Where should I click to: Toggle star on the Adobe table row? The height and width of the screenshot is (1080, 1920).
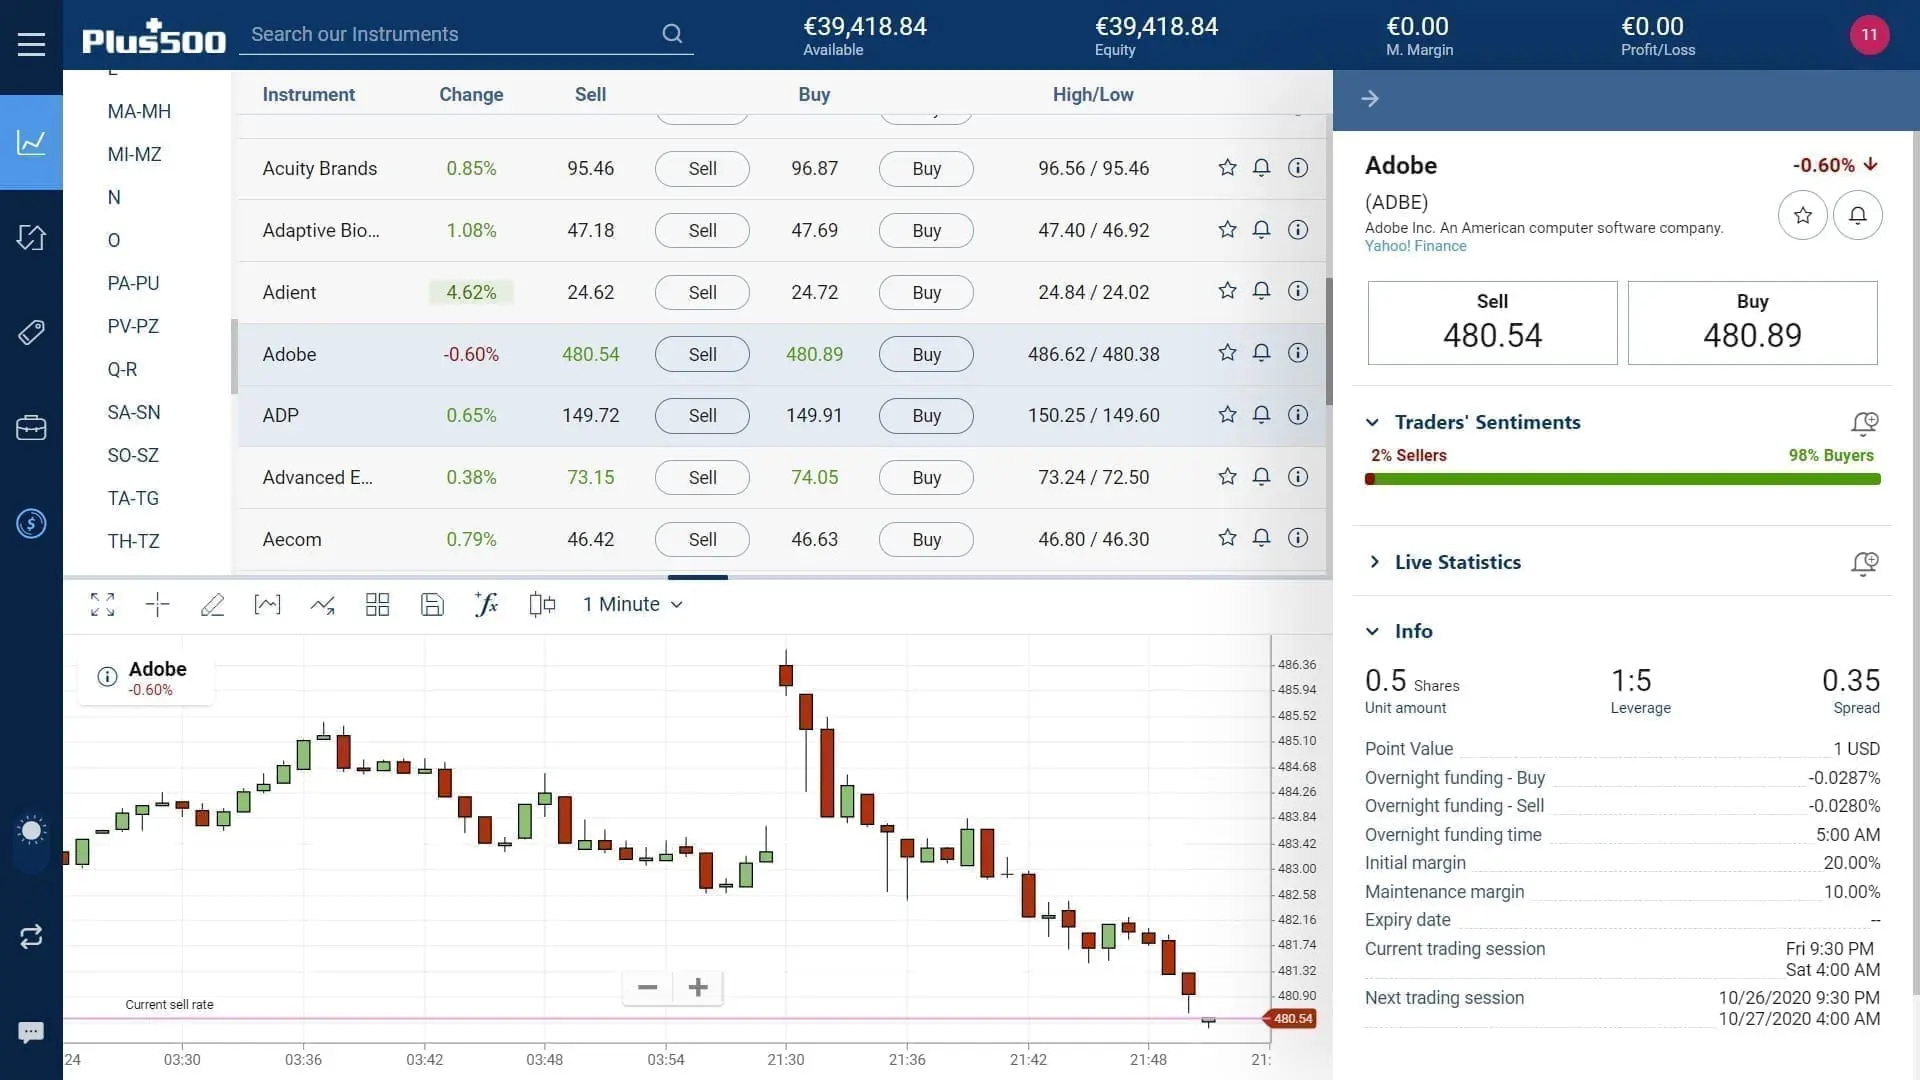click(x=1227, y=352)
